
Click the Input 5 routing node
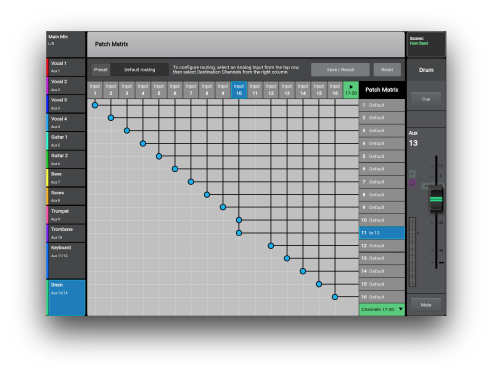pyautogui.click(x=159, y=156)
